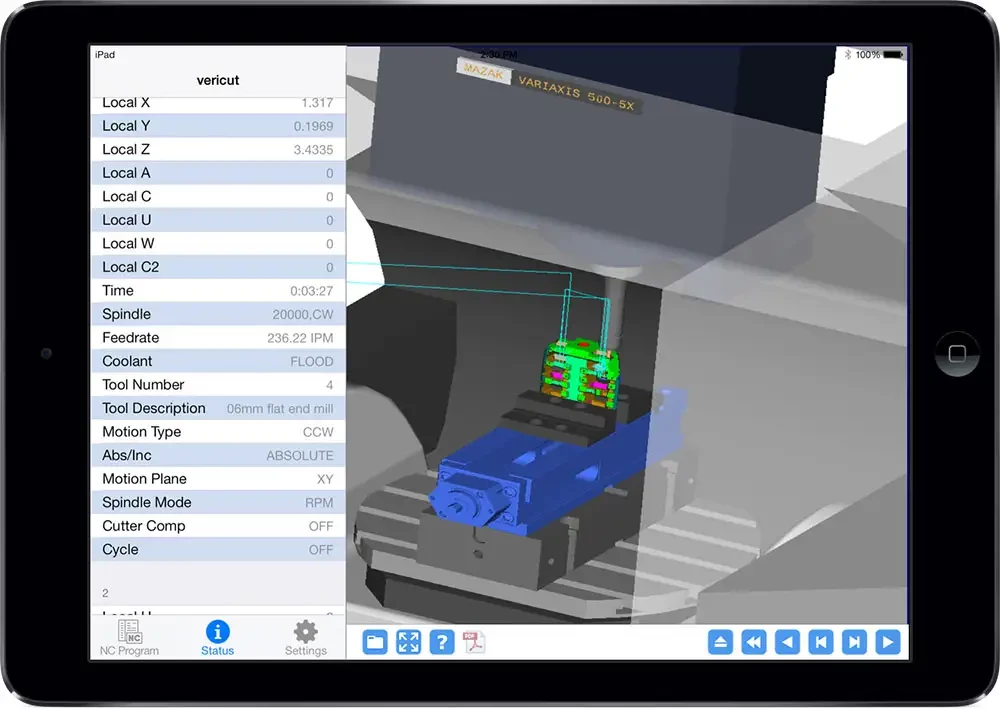Select the Coolant row

[x=218, y=361]
